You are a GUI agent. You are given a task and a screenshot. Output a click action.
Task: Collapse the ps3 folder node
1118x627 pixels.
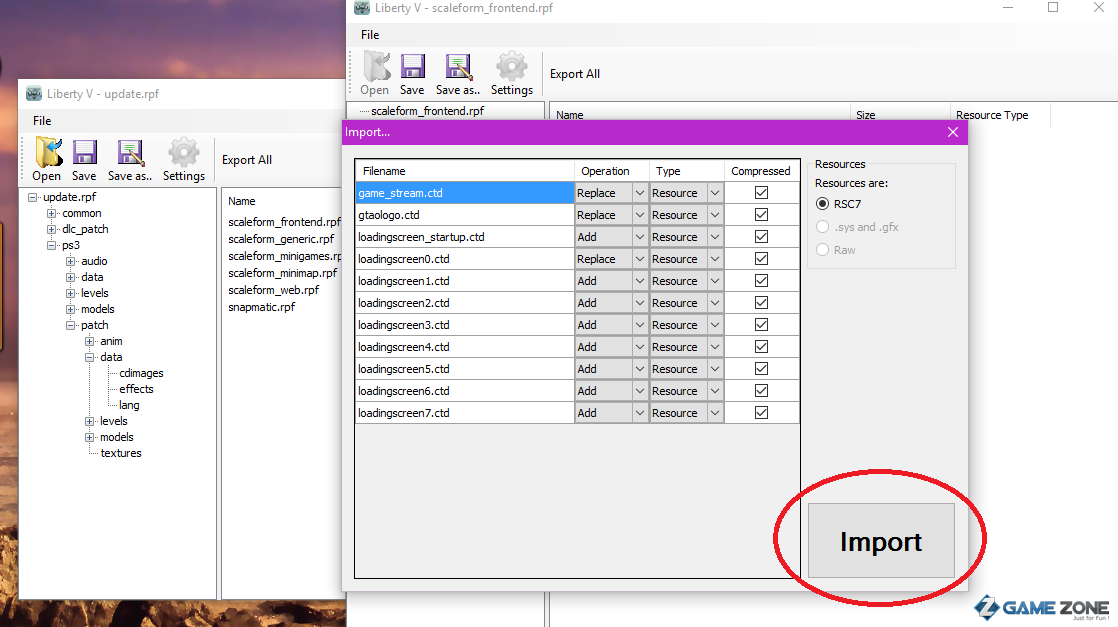click(x=51, y=245)
